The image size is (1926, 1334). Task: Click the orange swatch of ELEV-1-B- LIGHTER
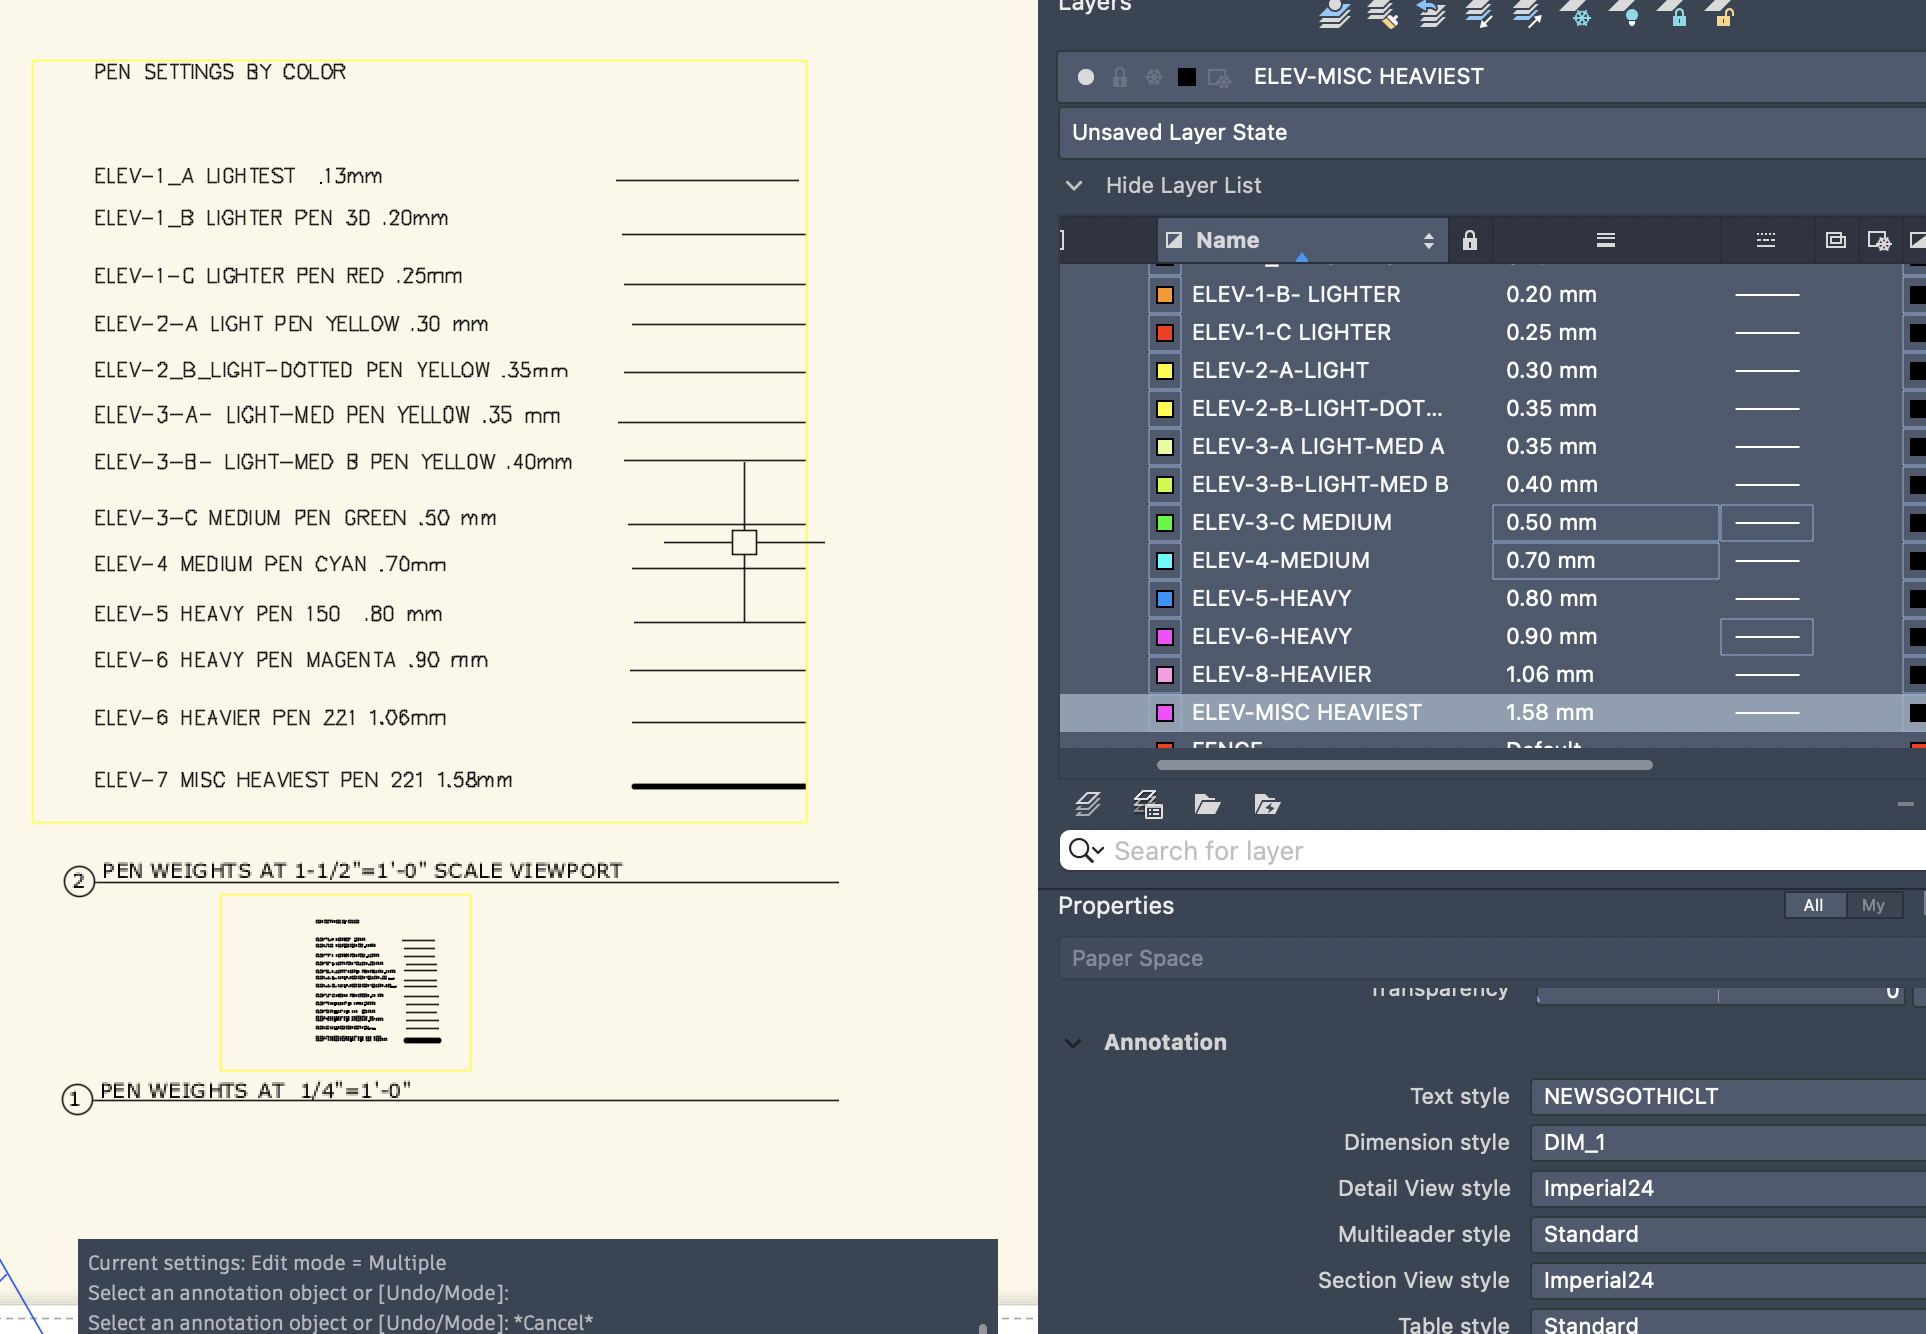(1165, 295)
